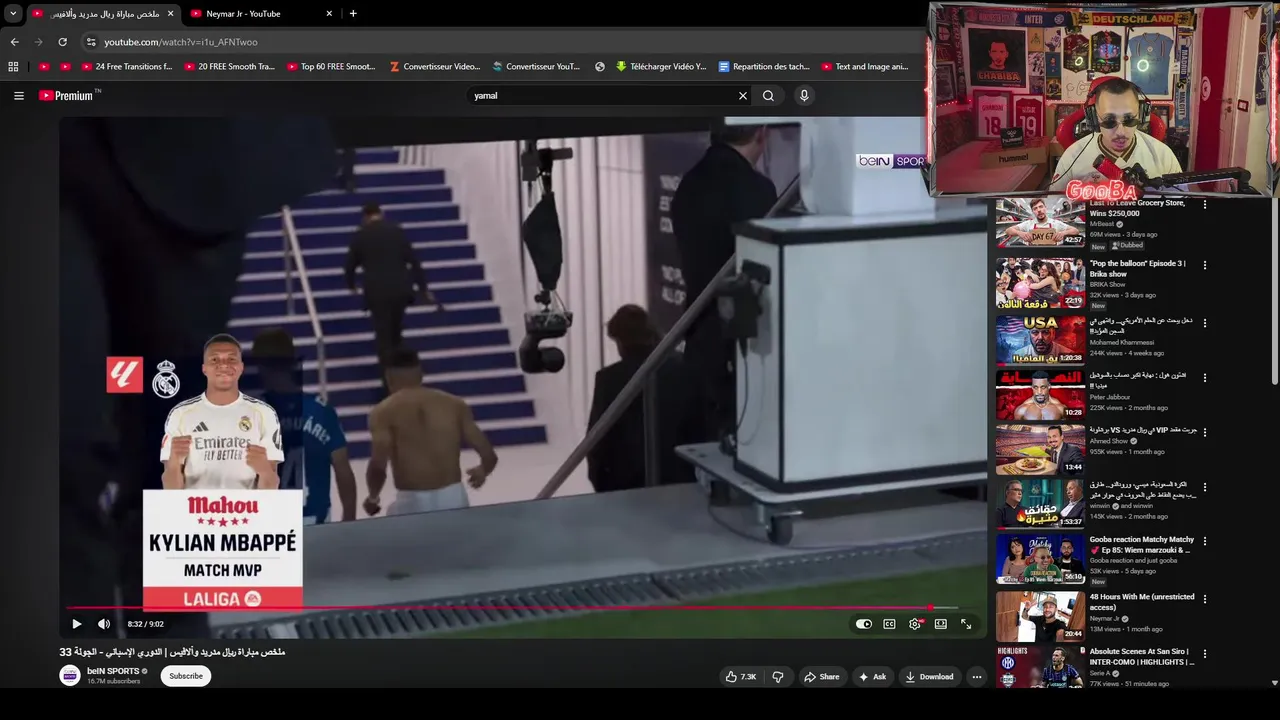Start voice search with the microphone
The image size is (1280, 720).
(803, 96)
